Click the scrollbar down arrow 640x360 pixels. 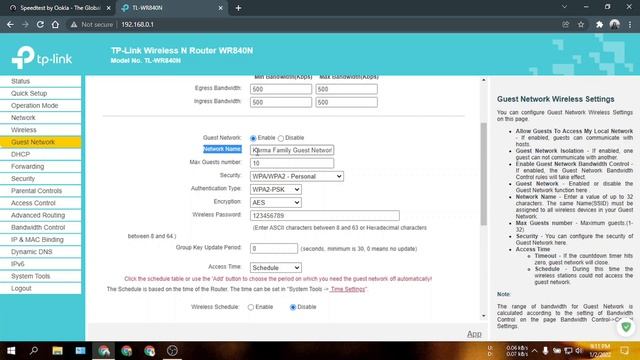tap(484, 316)
